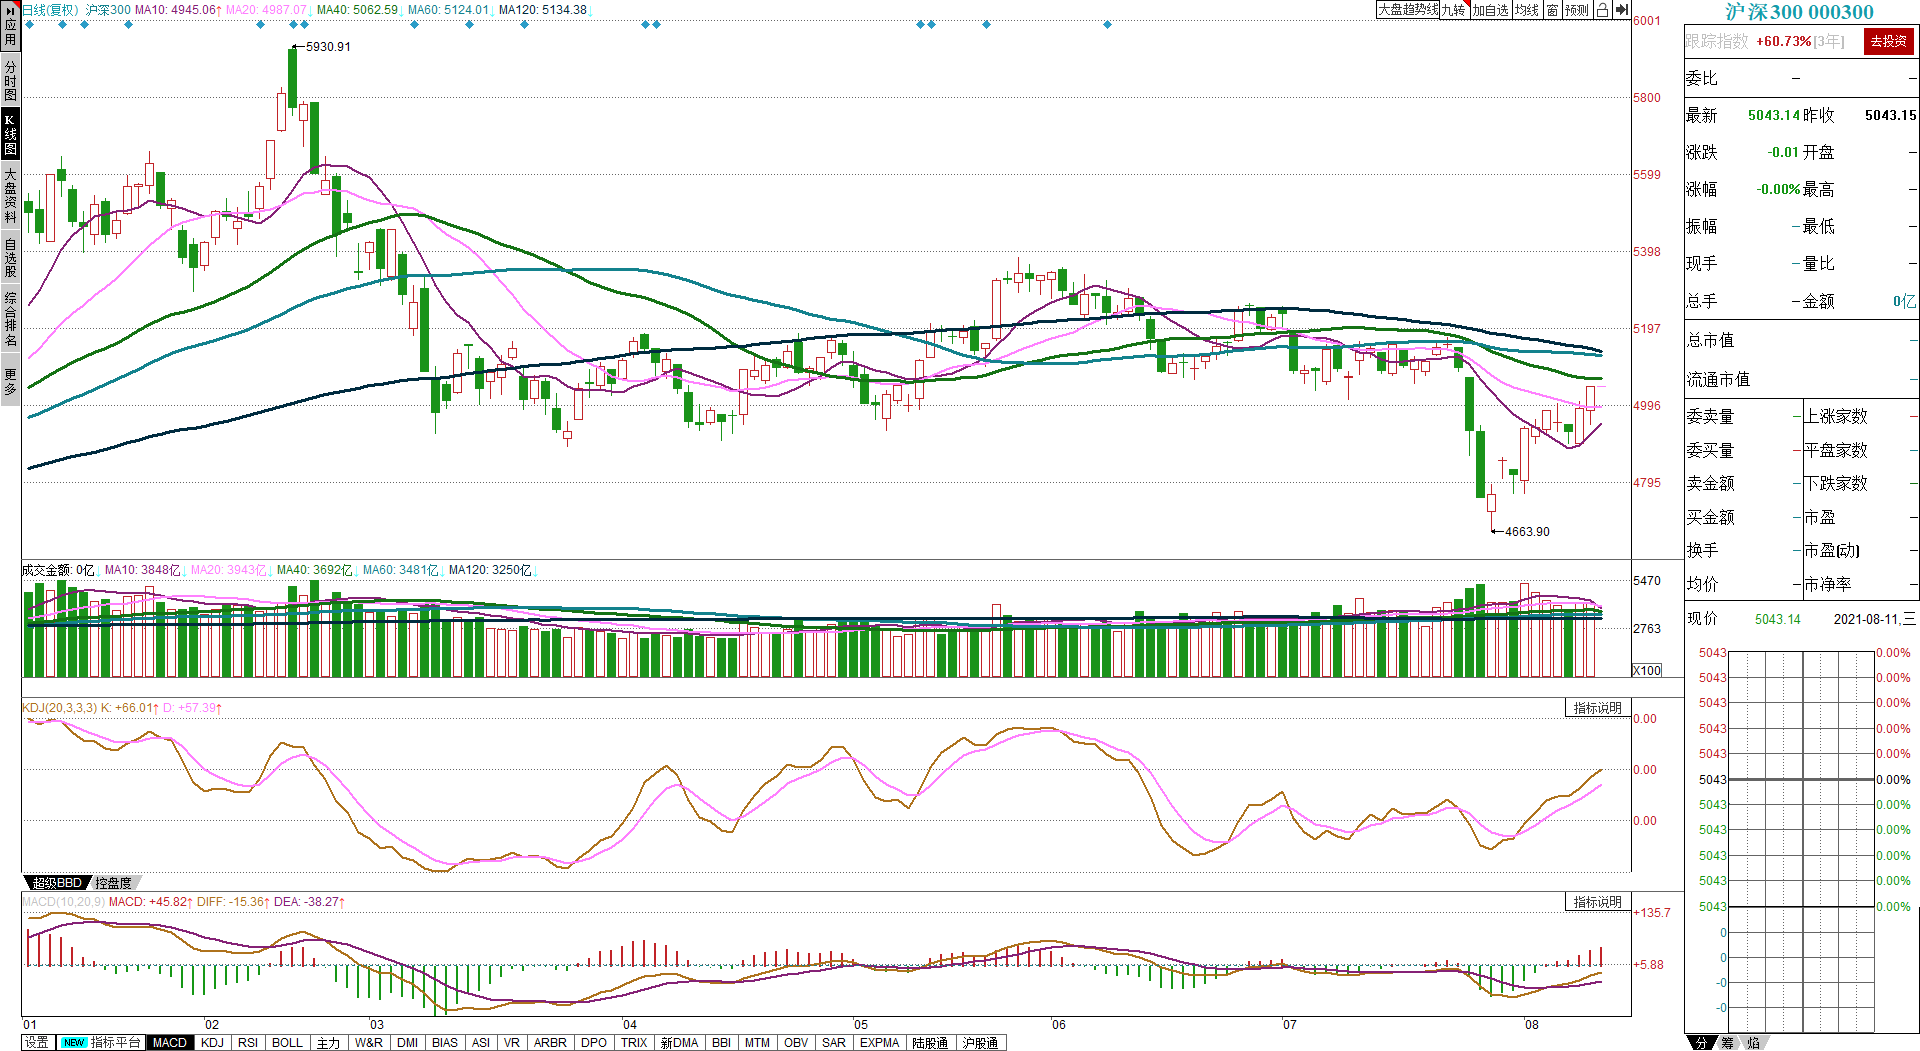
Task: Click first blue diamond event marker
Action: pyautogui.click(x=29, y=24)
